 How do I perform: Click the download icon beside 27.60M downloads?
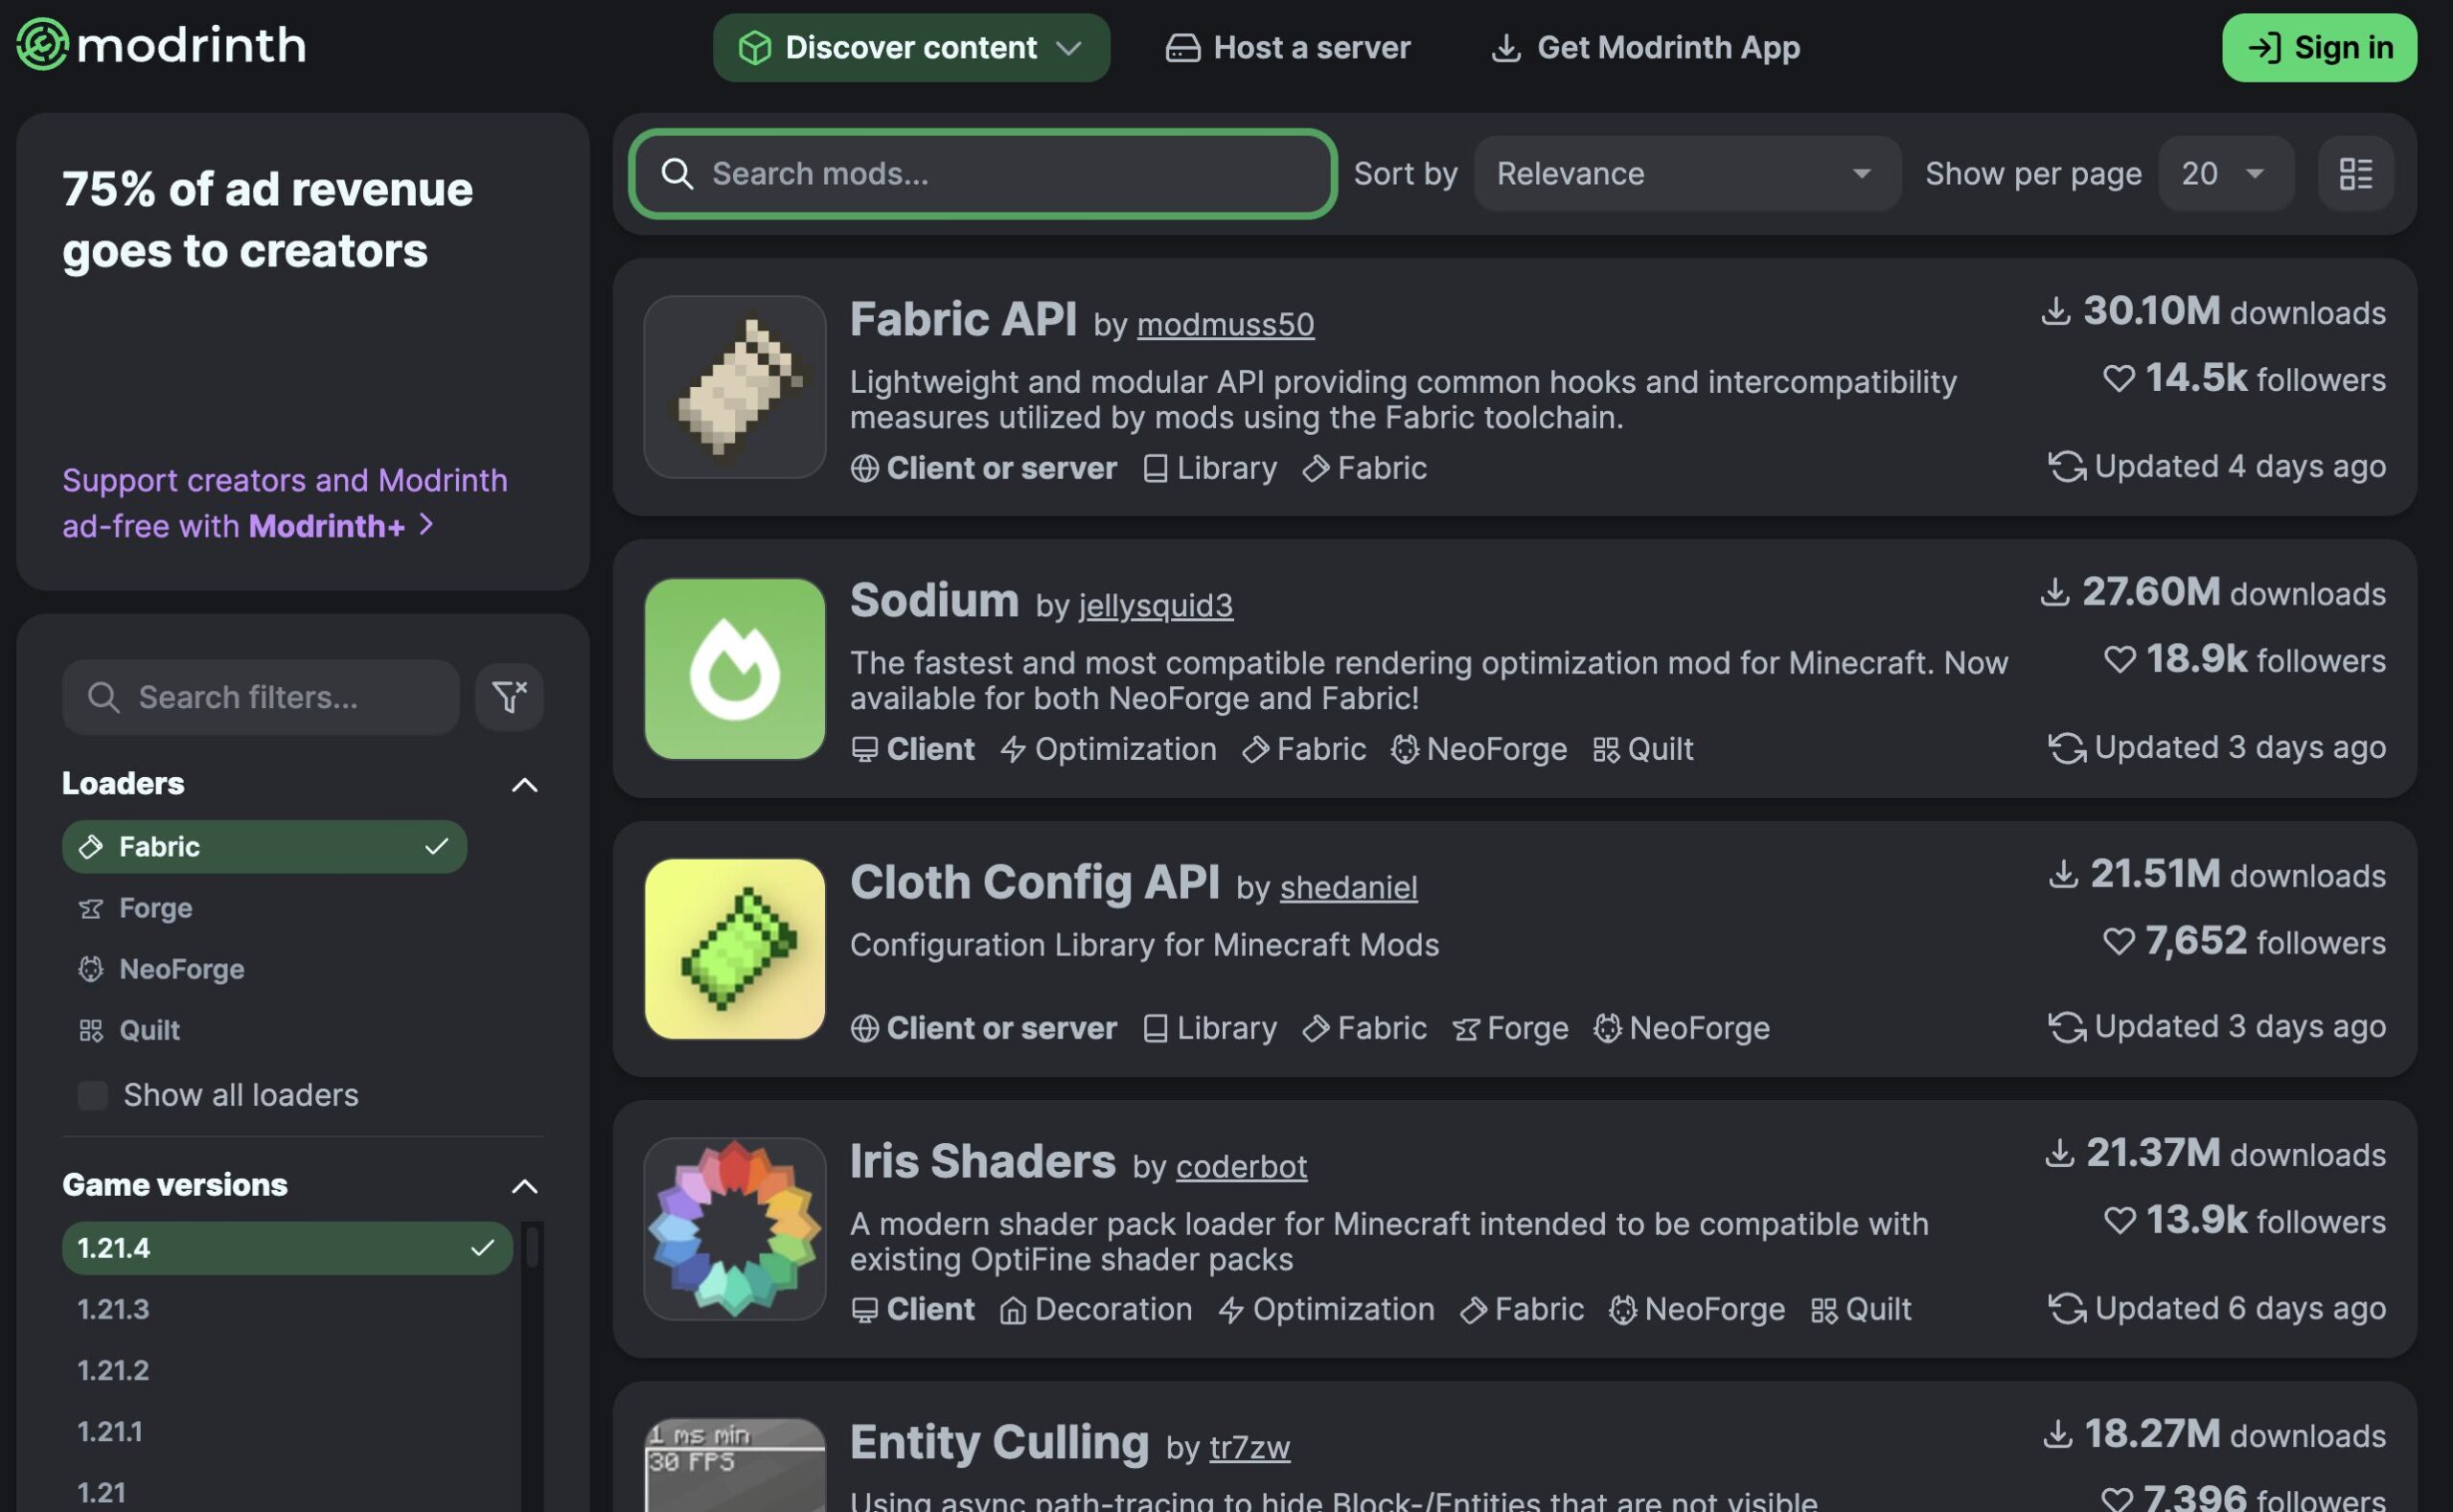[2054, 592]
